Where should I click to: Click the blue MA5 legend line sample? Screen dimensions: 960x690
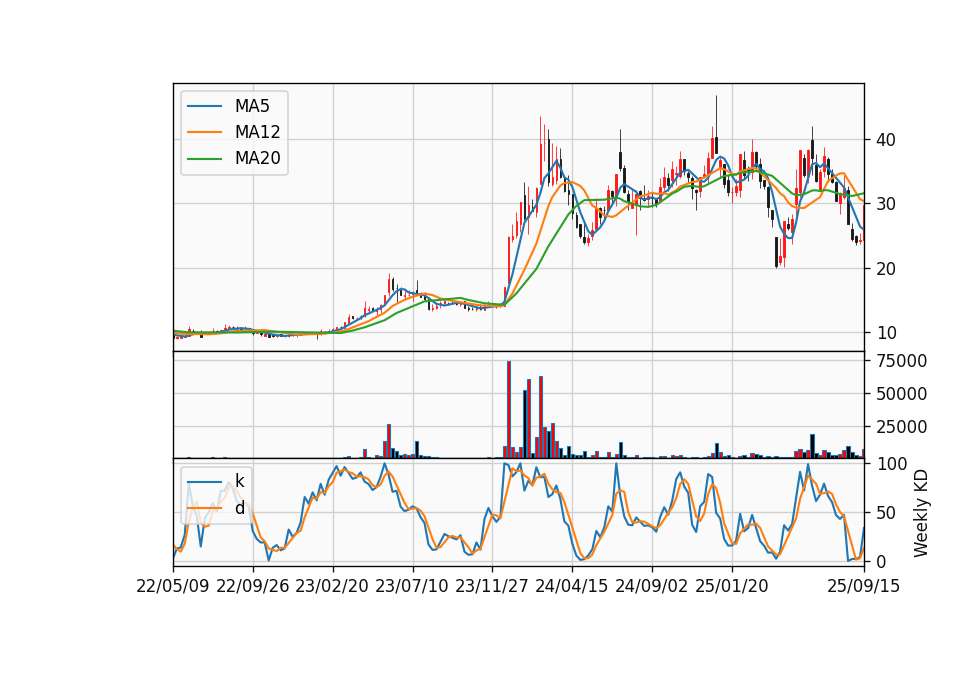[x=204, y=106]
